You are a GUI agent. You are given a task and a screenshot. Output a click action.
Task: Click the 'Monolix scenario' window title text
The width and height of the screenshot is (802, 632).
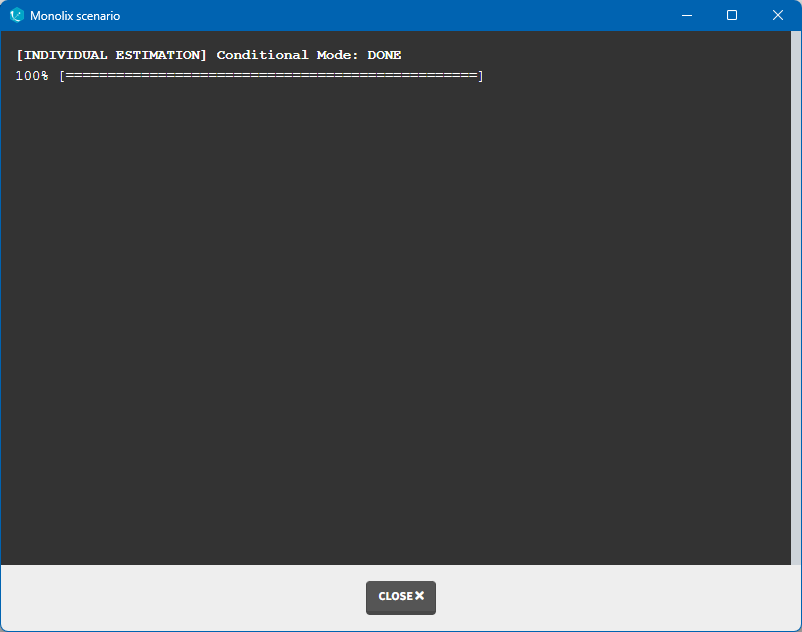click(75, 16)
